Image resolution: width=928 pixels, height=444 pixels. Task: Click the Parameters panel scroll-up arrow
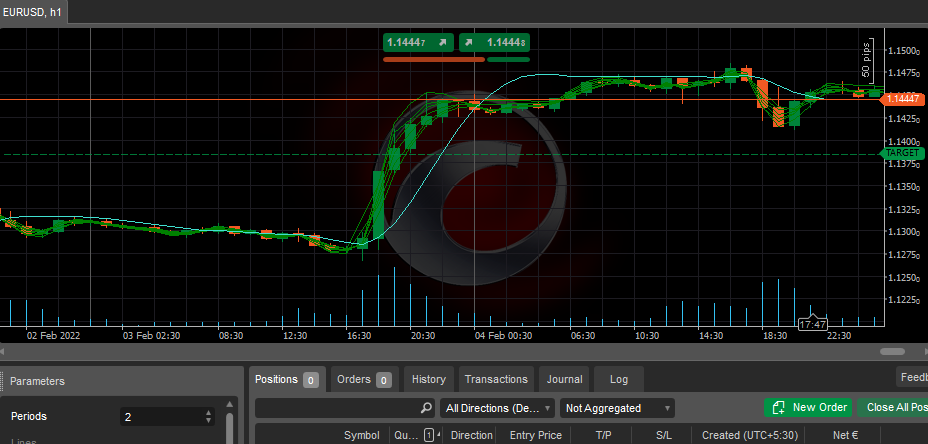(x=230, y=404)
